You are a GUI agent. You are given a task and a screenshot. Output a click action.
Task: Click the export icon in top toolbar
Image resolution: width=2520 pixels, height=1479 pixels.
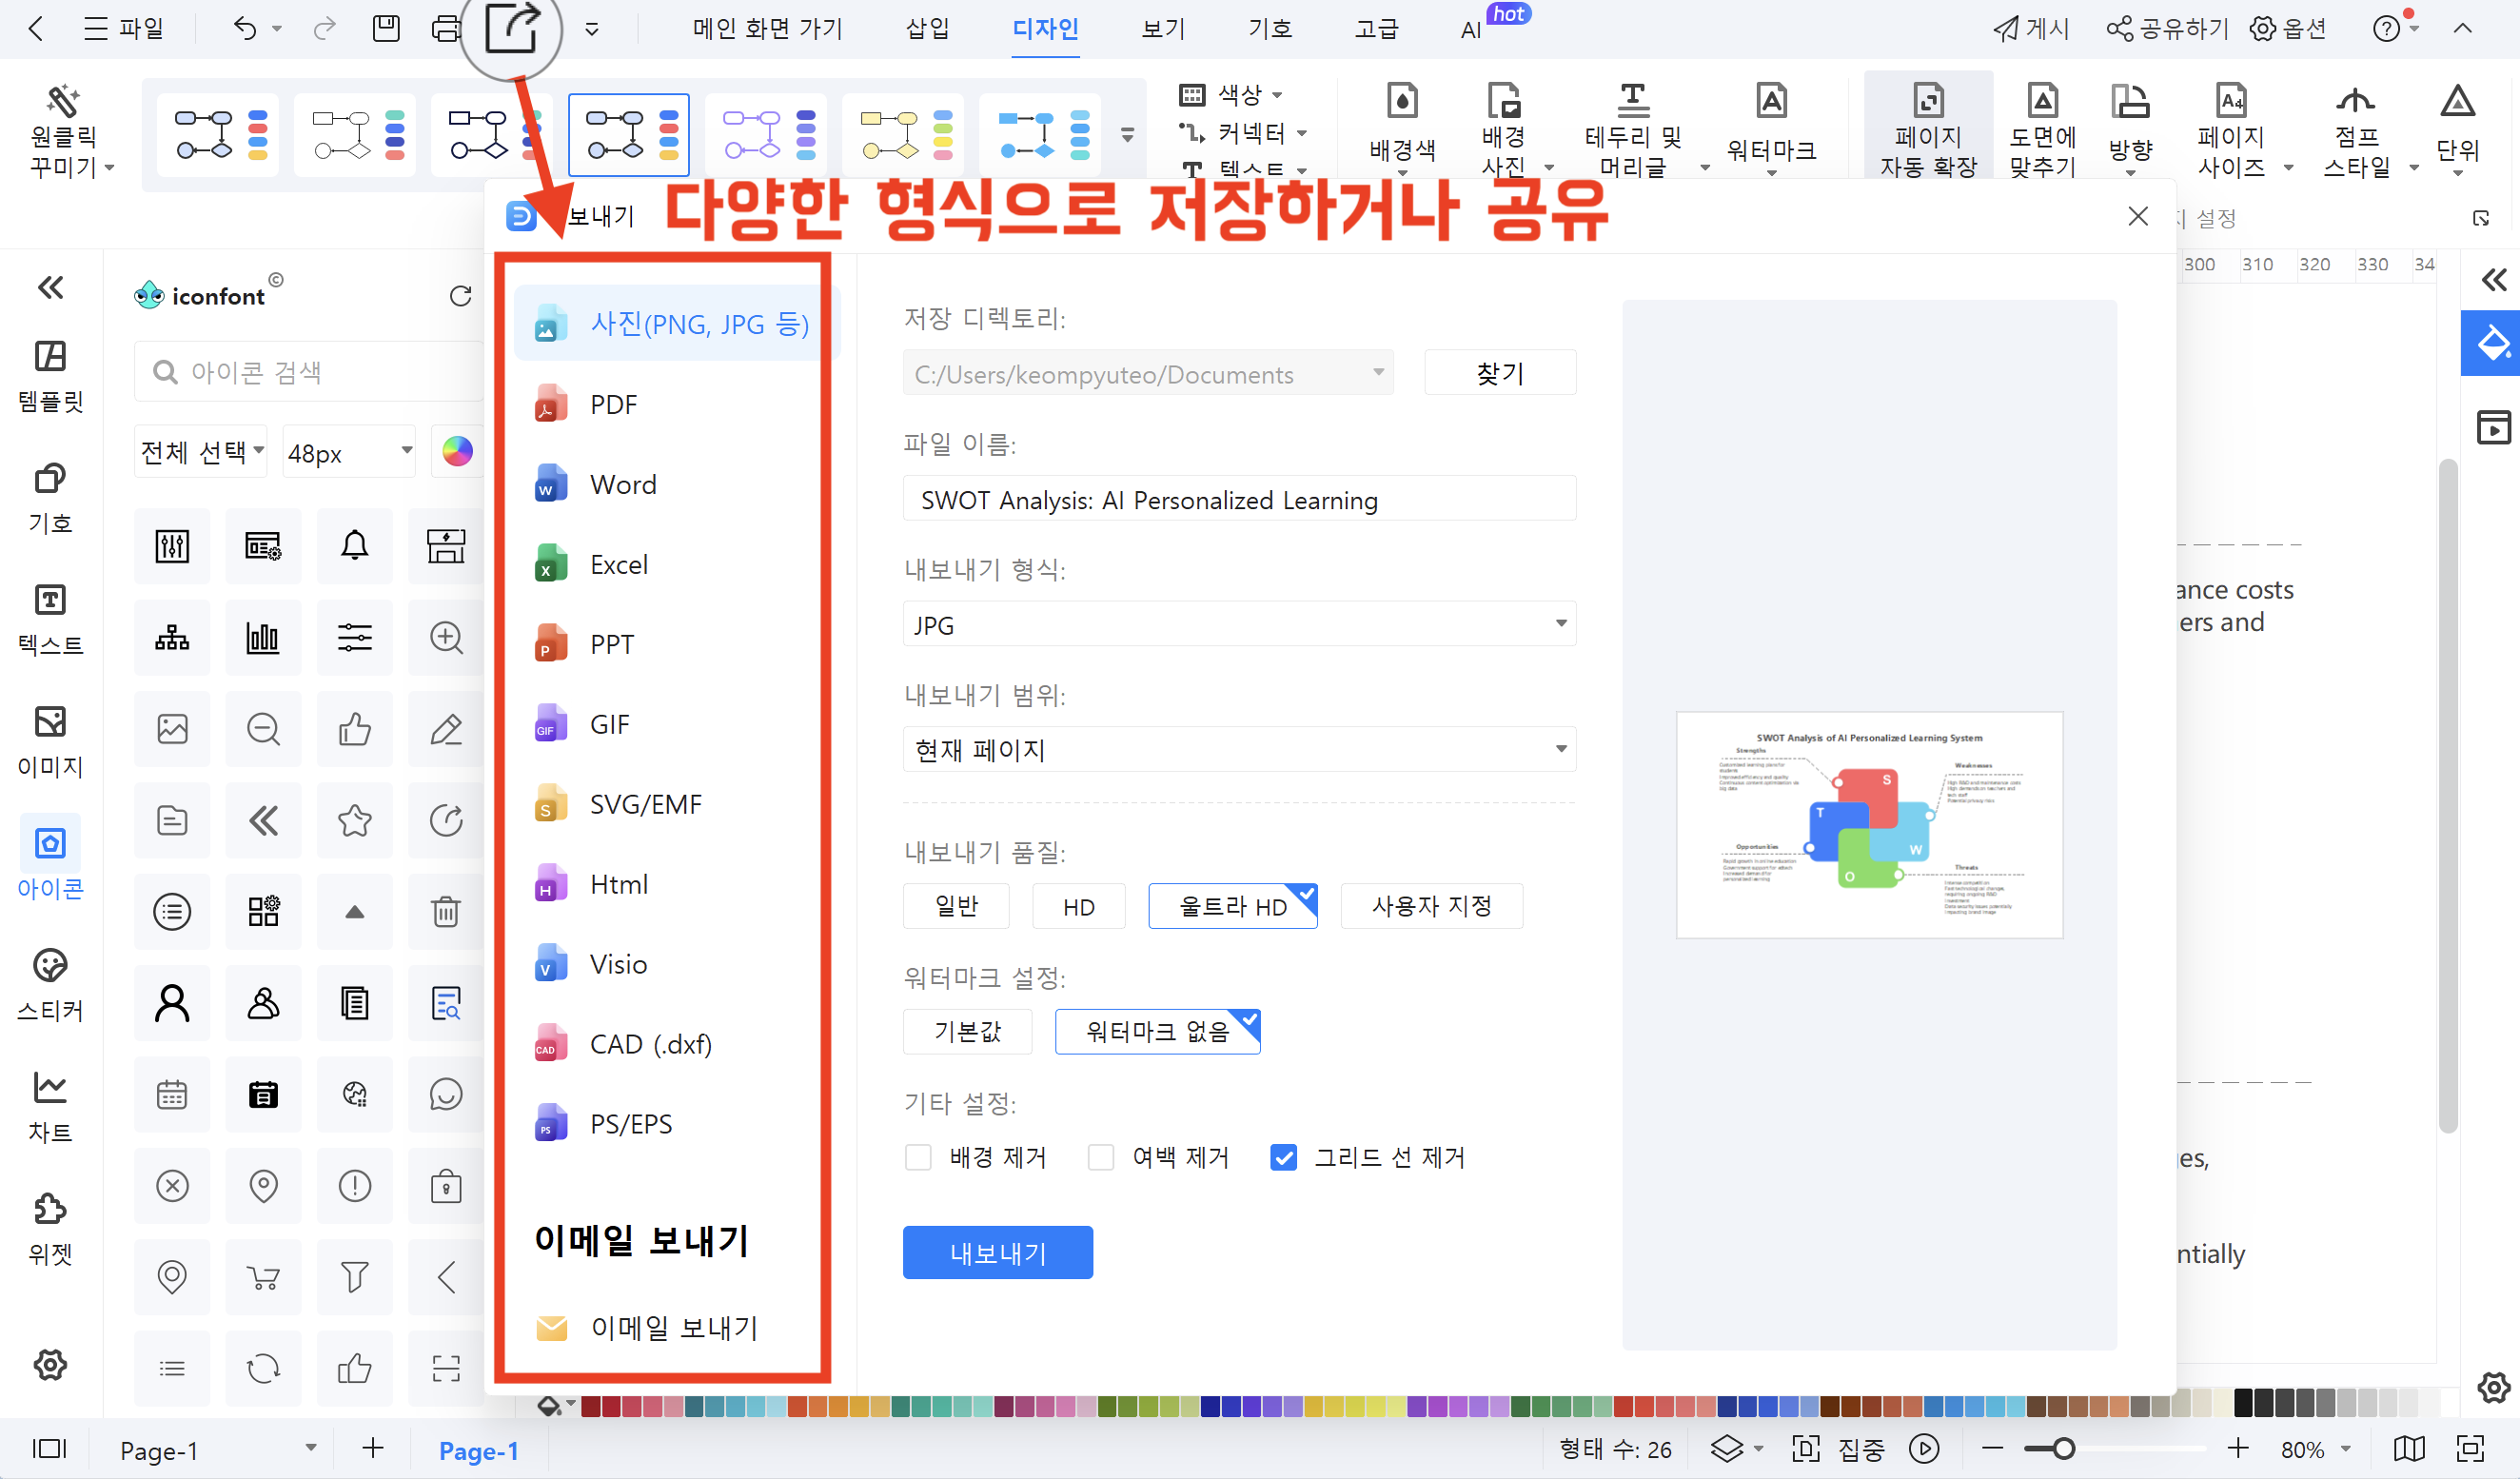(x=511, y=27)
